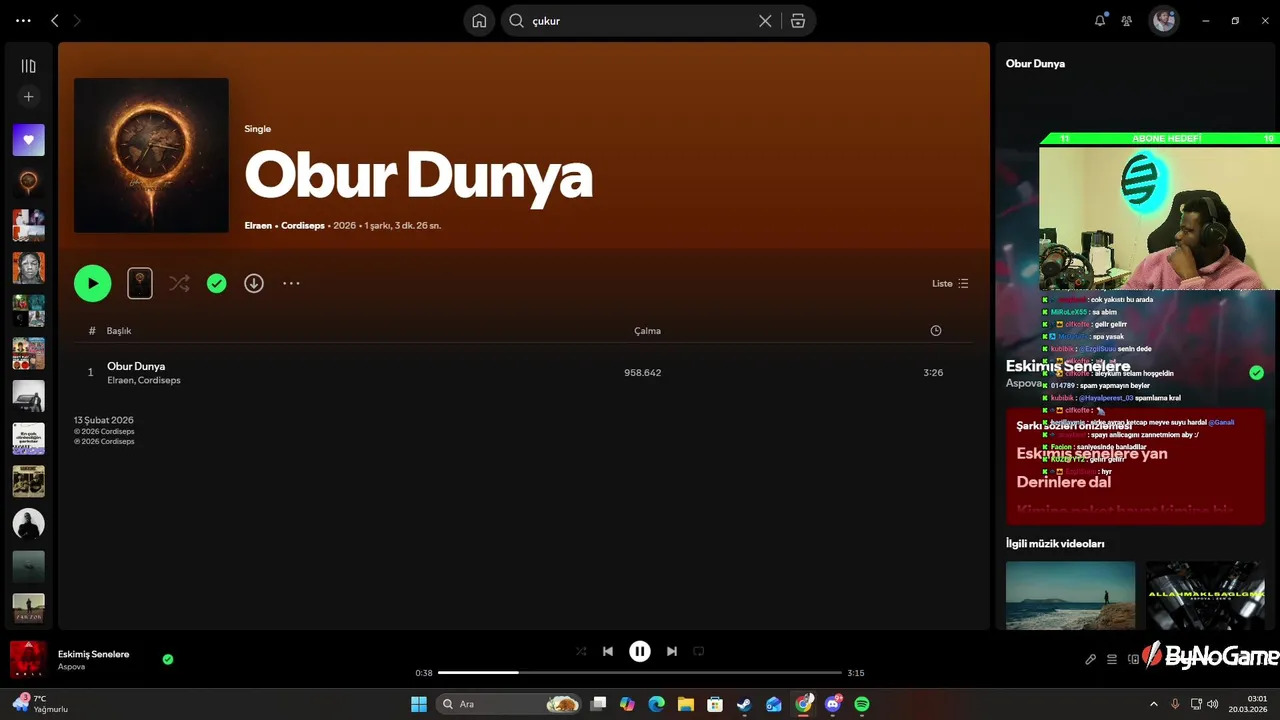The image size is (1280, 720).
Task: Skip to the next track
Action: click(672, 651)
